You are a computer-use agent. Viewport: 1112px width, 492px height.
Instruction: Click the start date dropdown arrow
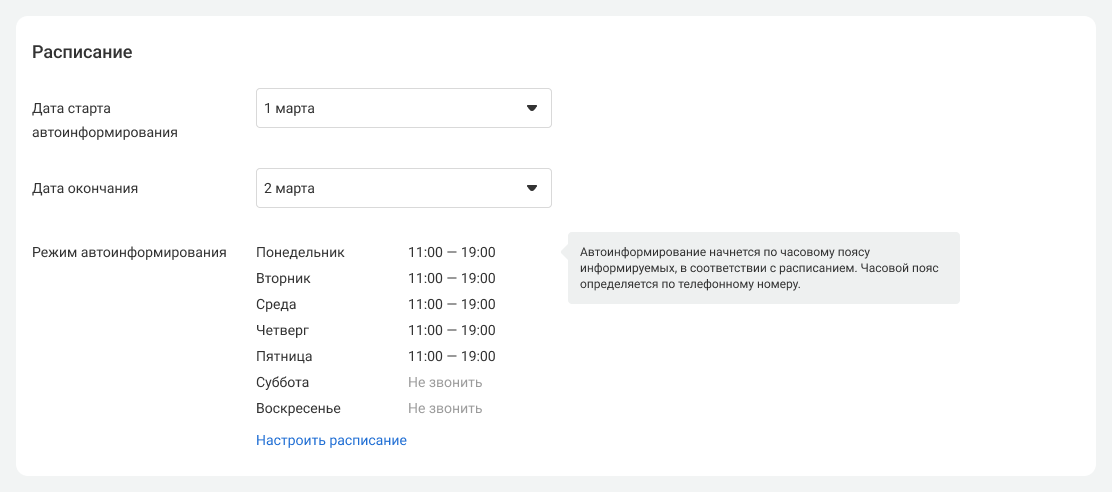[x=532, y=108]
